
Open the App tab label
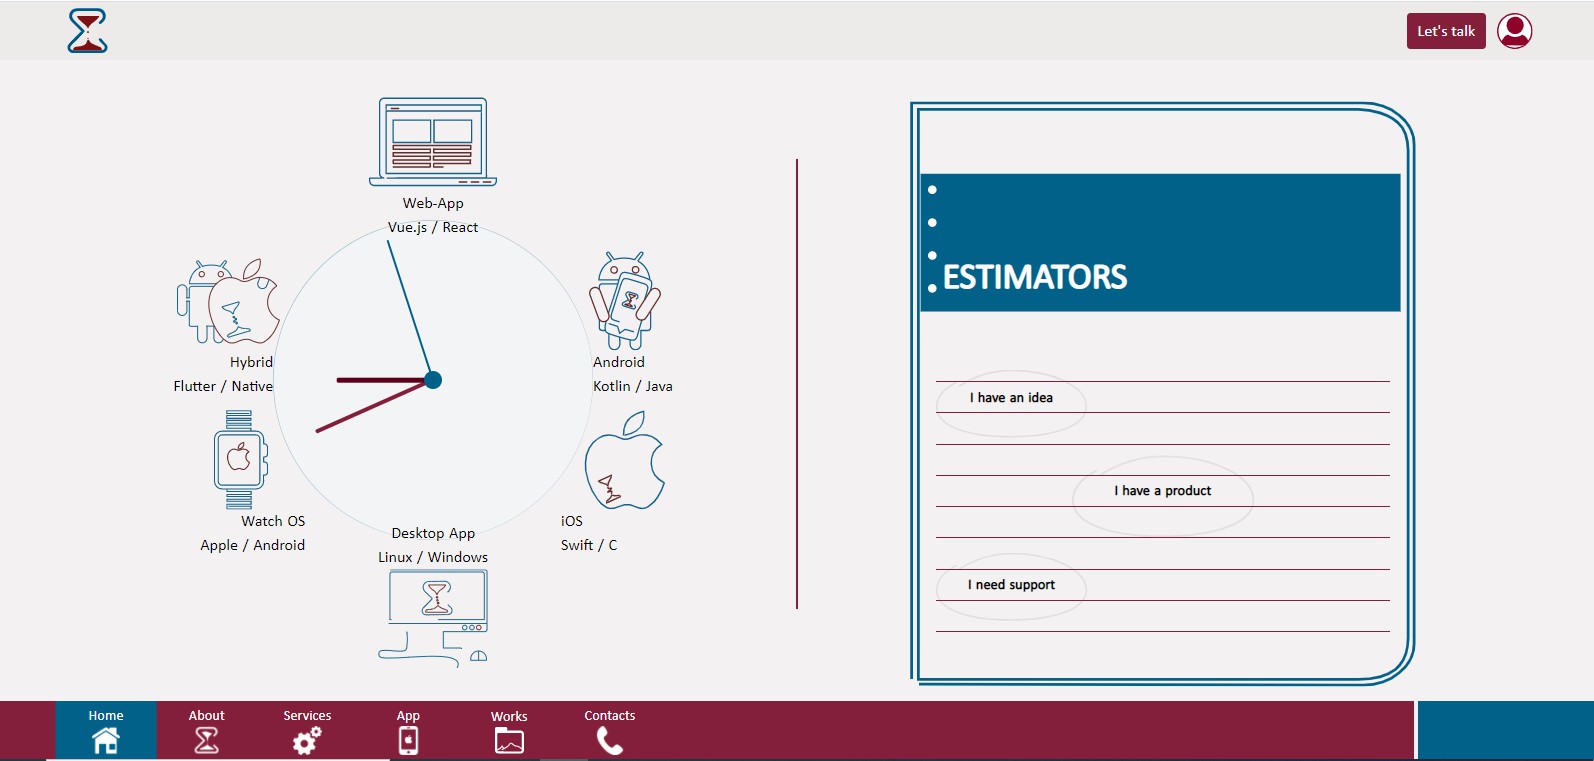point(408,716)
